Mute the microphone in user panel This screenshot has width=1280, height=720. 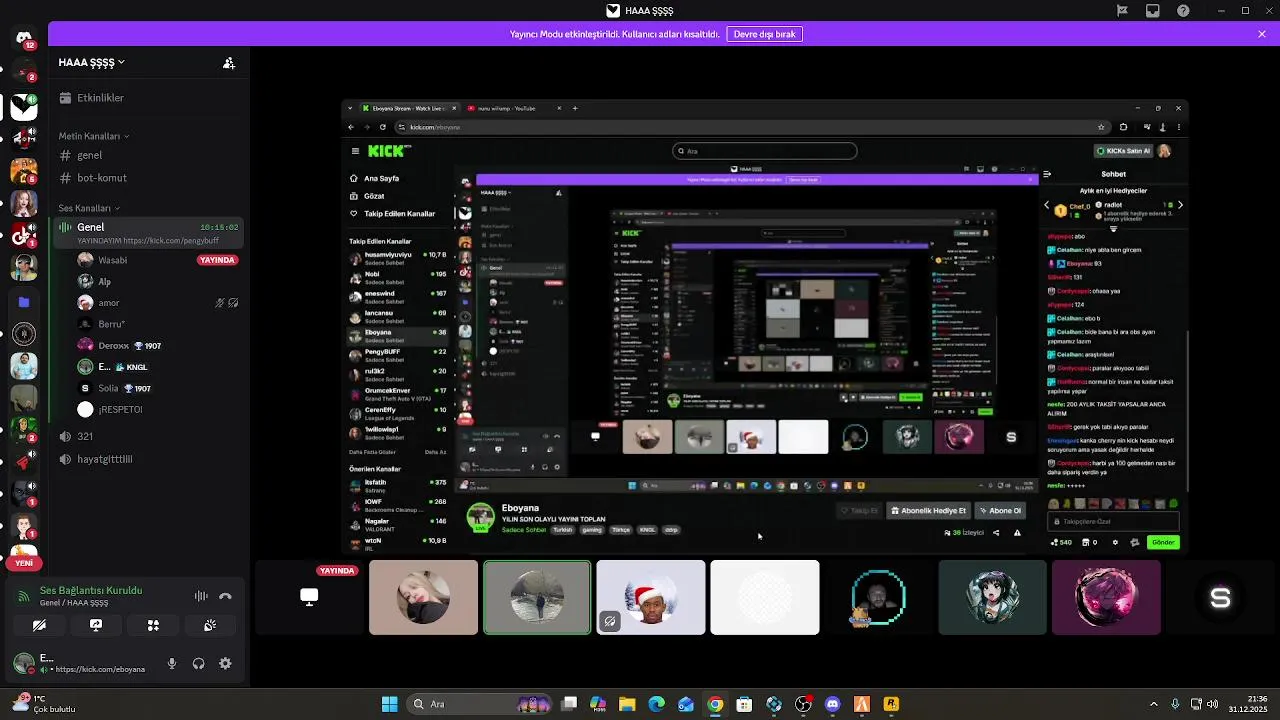pos(172,663)
